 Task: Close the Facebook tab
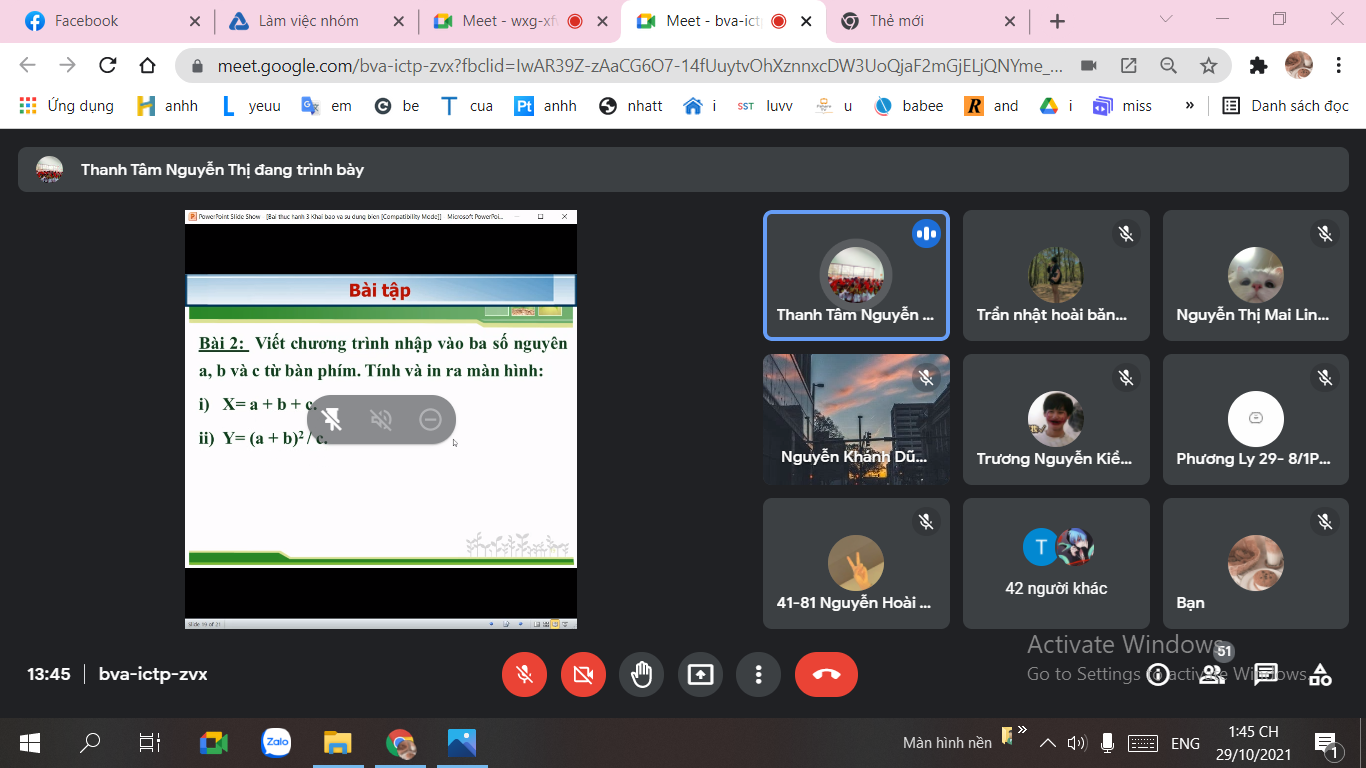(x=194, y=21)
